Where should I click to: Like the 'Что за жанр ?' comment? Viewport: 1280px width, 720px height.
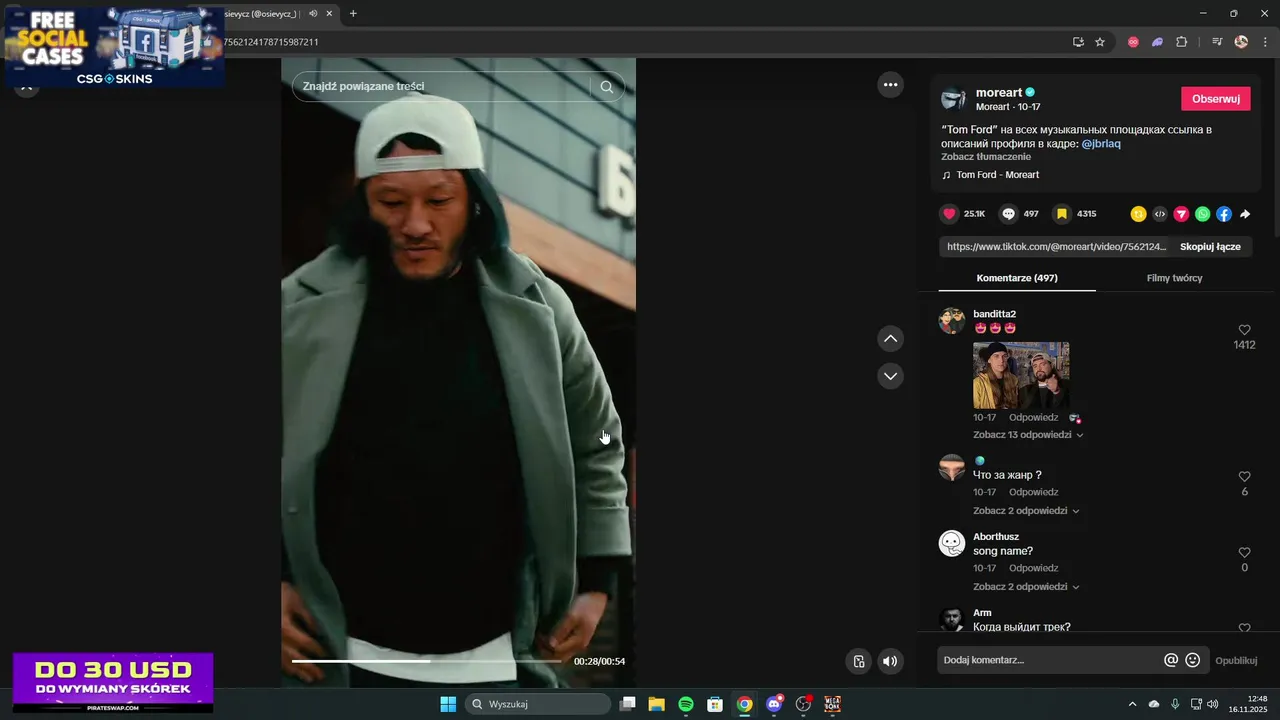click(1245, 477)
